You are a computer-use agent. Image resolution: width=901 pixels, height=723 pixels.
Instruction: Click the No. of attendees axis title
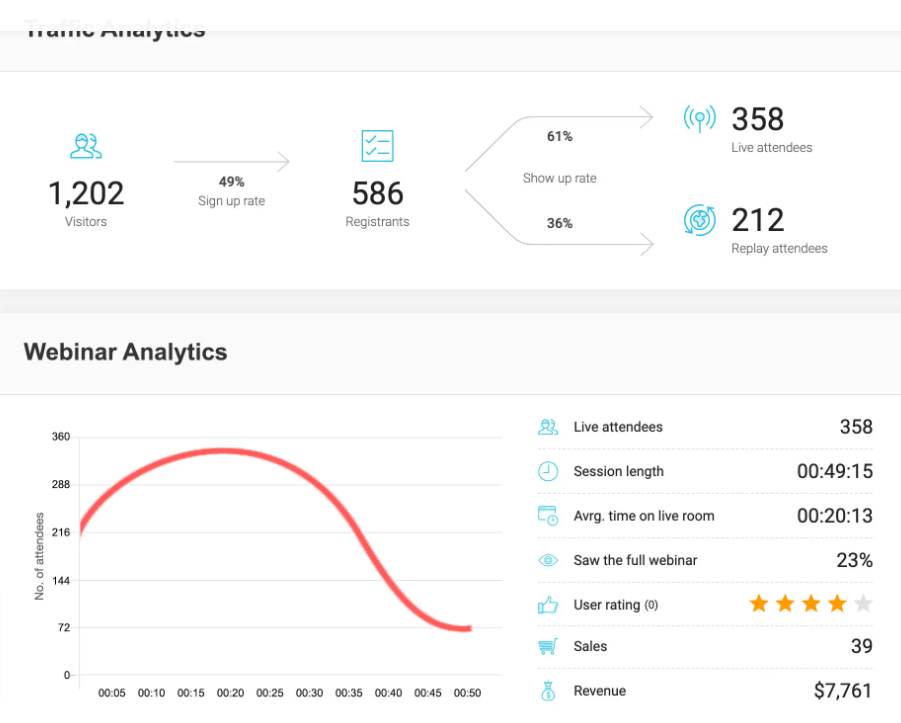(39, 556)
